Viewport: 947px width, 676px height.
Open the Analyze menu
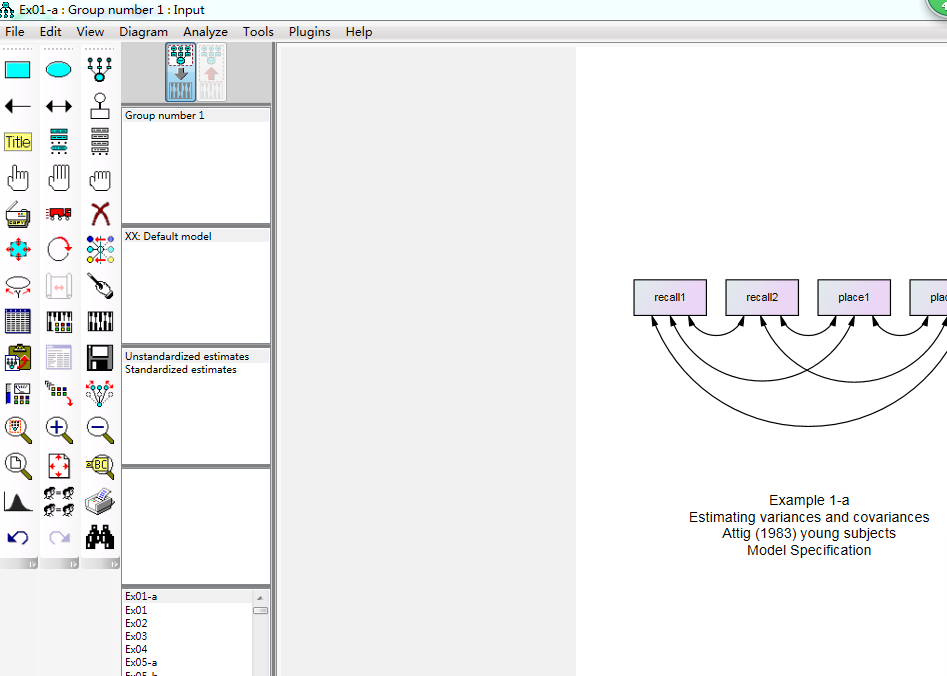[205, 32]
